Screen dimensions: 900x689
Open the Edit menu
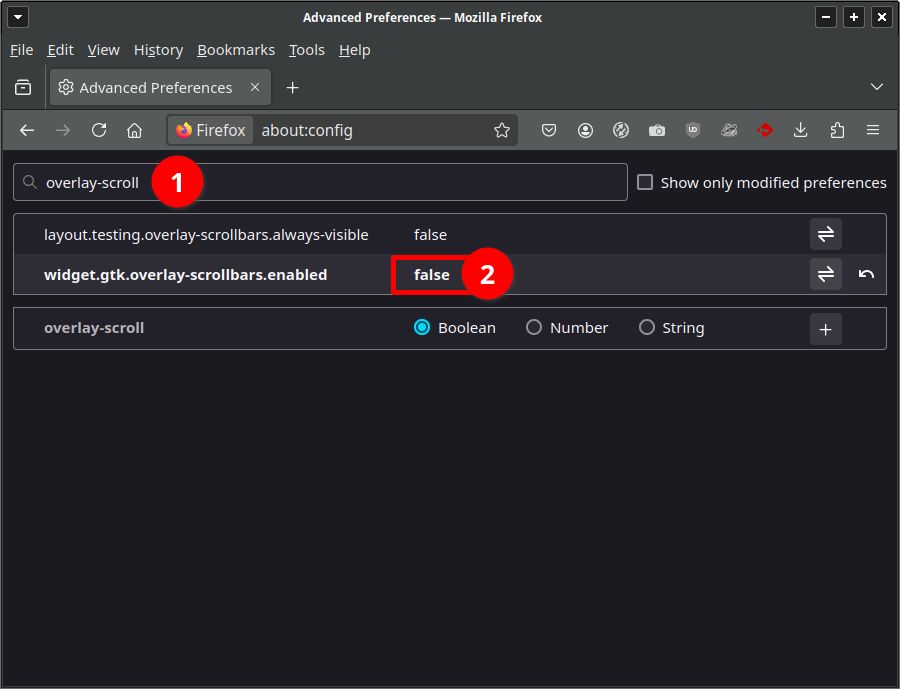tap(60, 50)
